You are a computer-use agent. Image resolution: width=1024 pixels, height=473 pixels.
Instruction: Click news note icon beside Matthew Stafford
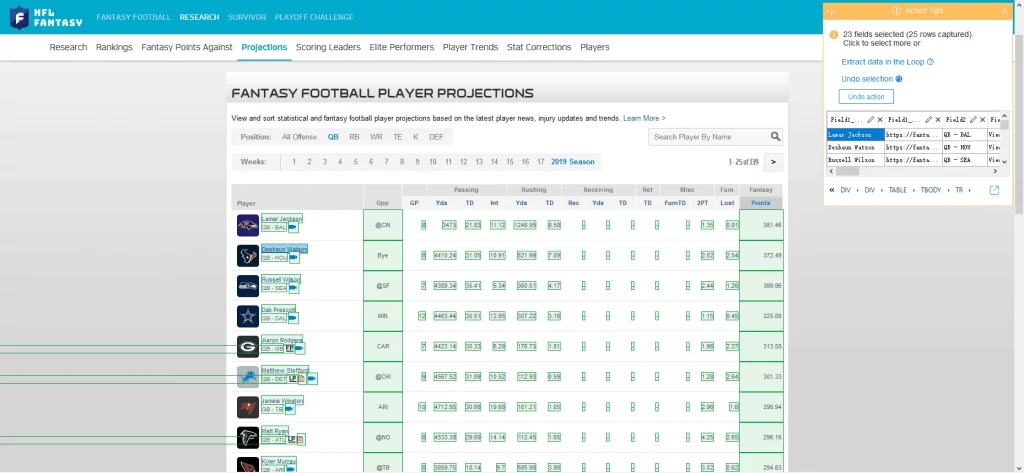click(302, 379)
